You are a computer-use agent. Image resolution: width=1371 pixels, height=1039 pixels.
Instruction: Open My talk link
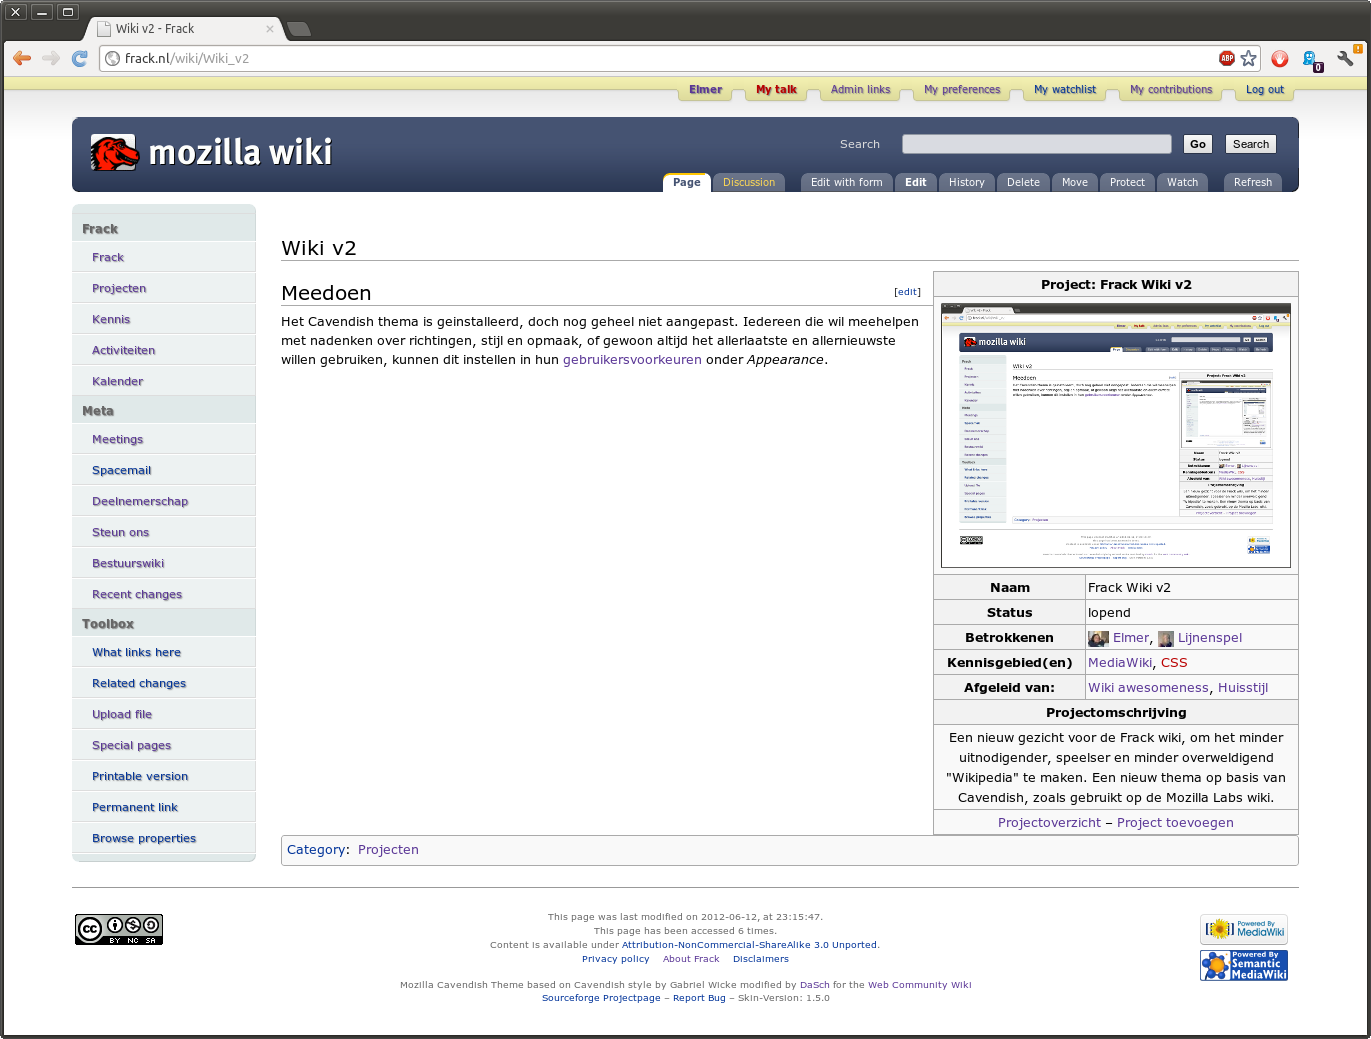pyautogui.click(x=776, y=90)
